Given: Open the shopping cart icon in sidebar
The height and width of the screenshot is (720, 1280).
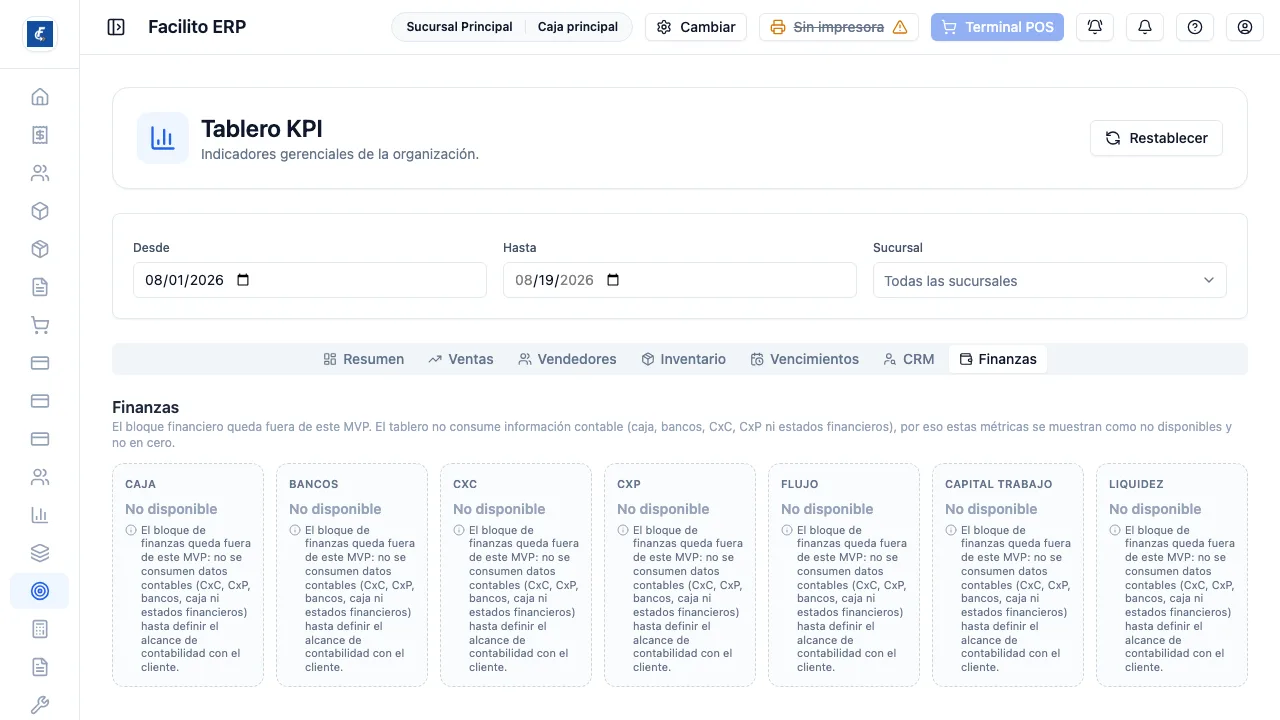Looking at the screenshot, I should (40, 325).
